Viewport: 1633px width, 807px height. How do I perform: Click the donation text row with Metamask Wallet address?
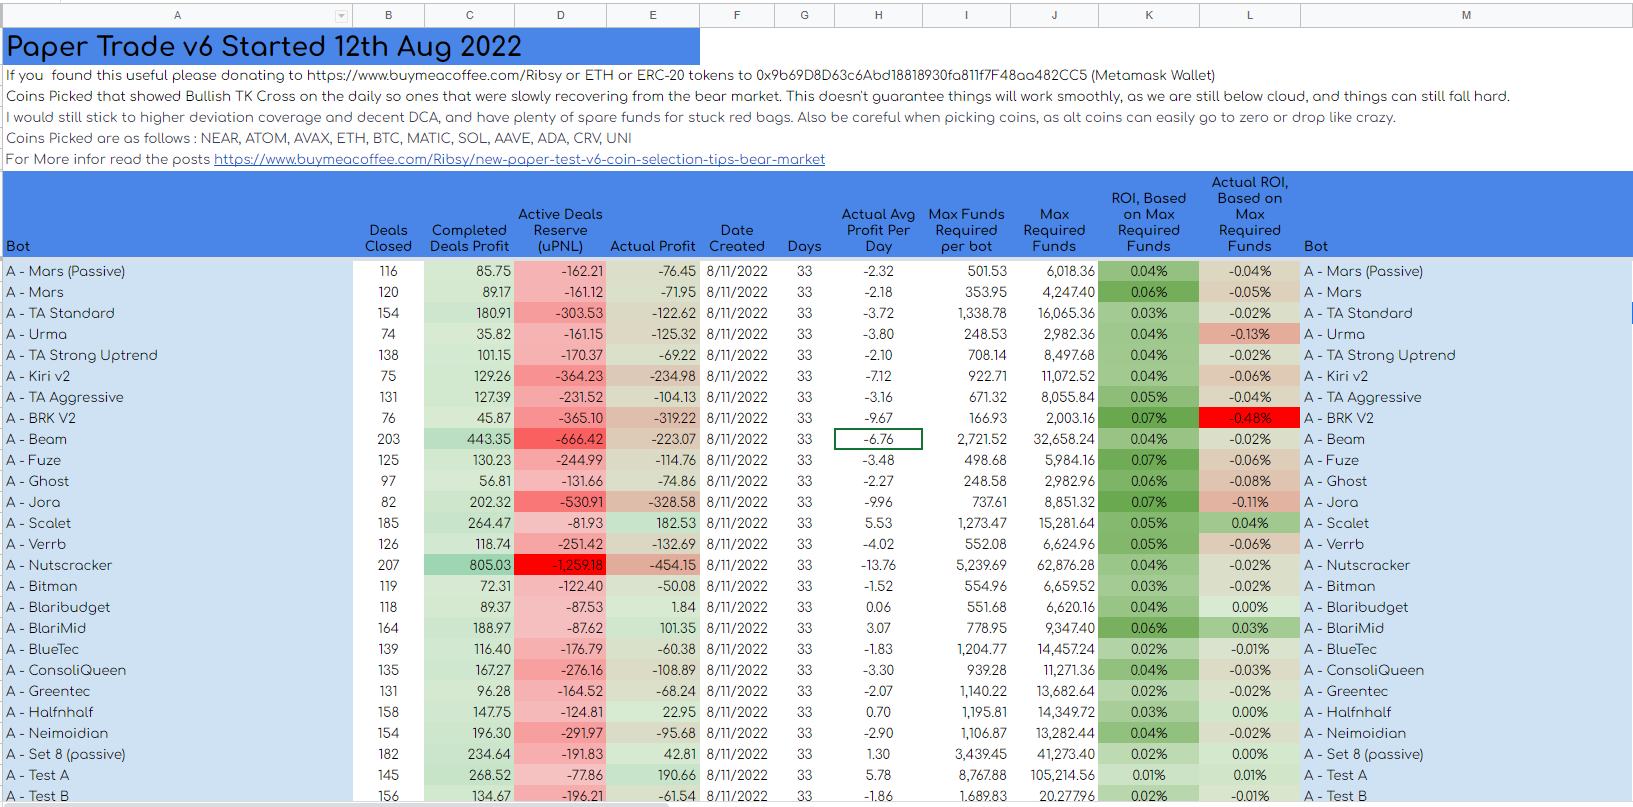click(611, 75)
